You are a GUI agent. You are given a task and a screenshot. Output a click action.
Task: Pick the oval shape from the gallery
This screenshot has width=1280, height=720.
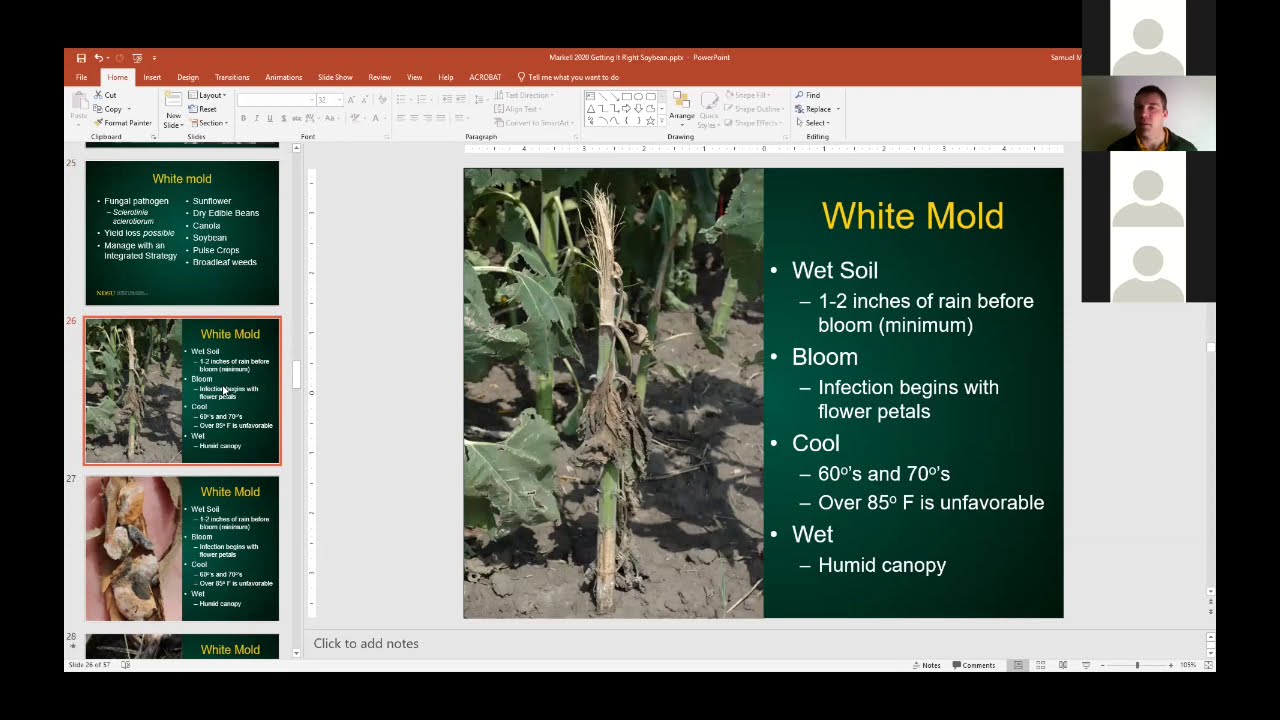point(638,96)
